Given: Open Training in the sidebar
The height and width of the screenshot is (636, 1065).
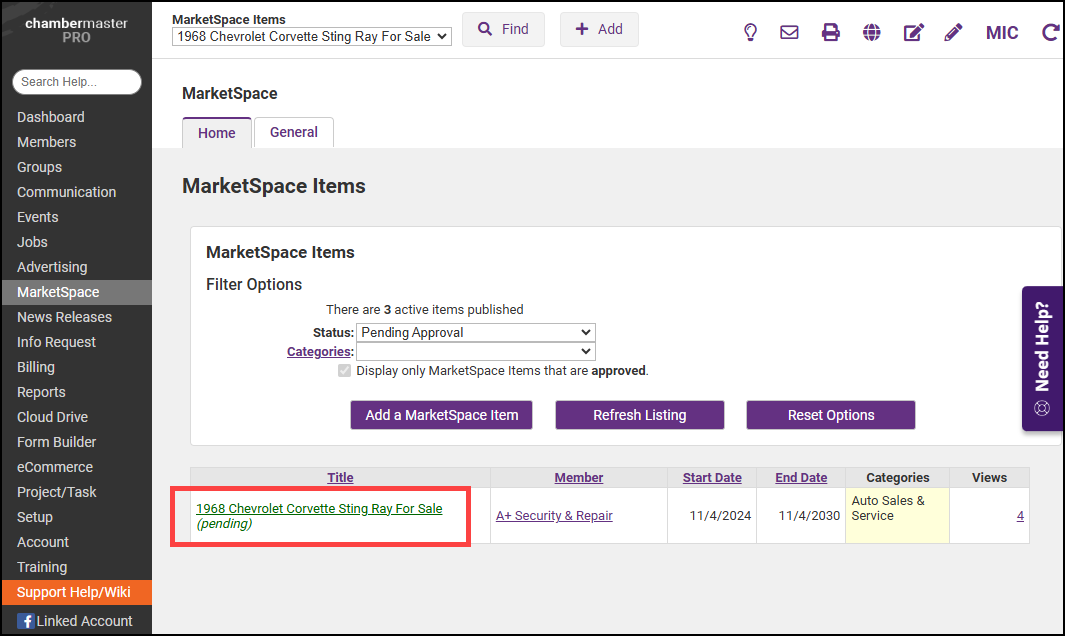Looking at the screenshot, I should tap(42, 567).
